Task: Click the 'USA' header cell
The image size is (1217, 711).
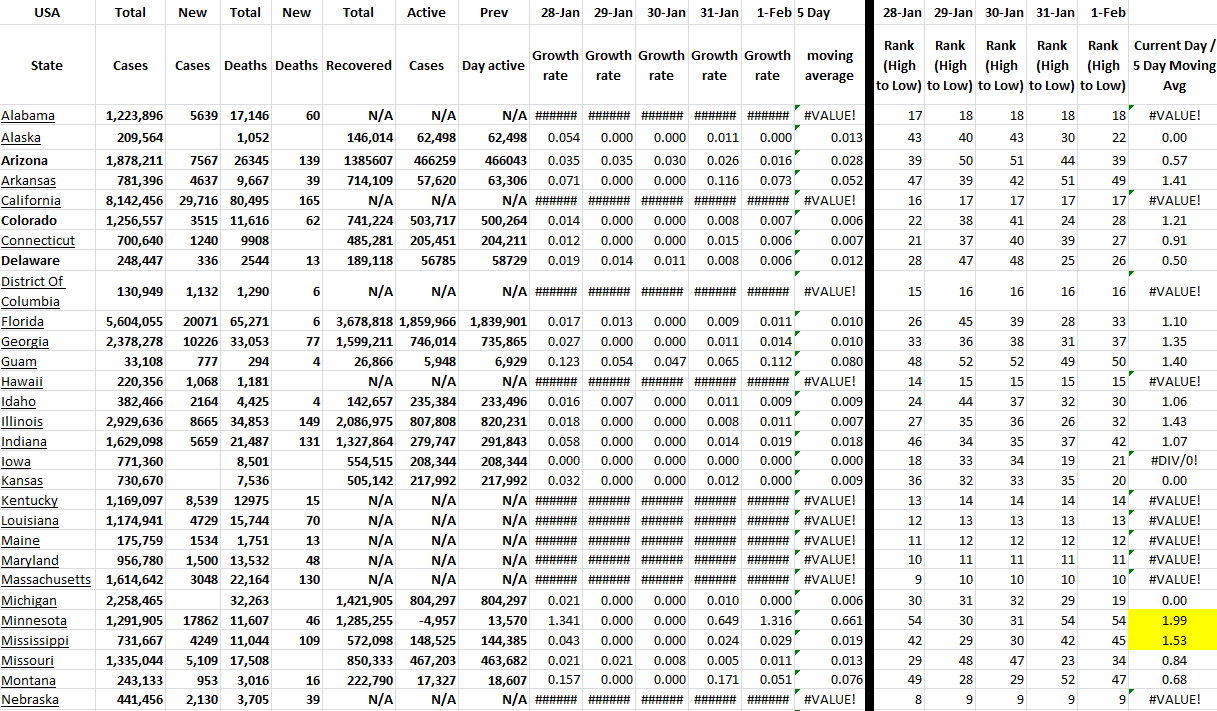Action: click(x=47, y=13)
